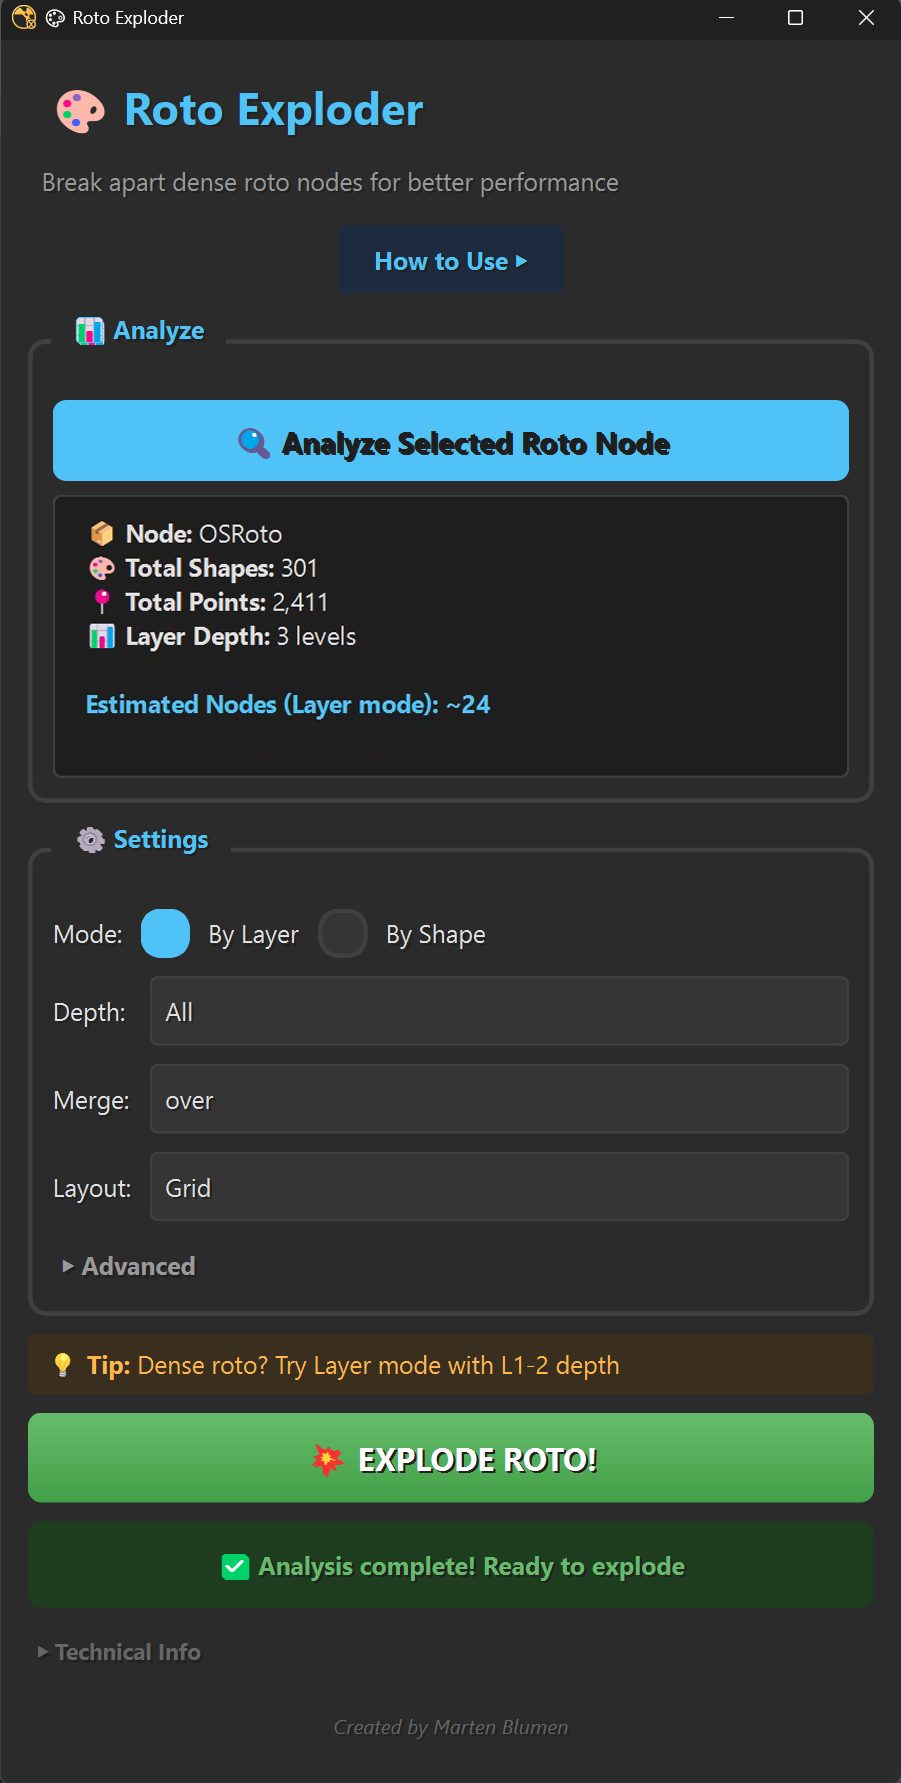Select the By Layer mode radio button
The image size is (901, 1783).
click(166, 934)
